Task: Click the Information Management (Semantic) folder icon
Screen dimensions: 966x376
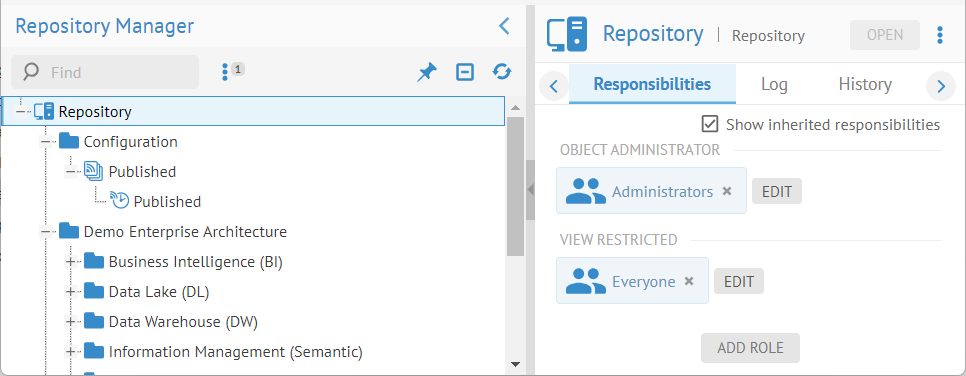Action: pos(94,351)
